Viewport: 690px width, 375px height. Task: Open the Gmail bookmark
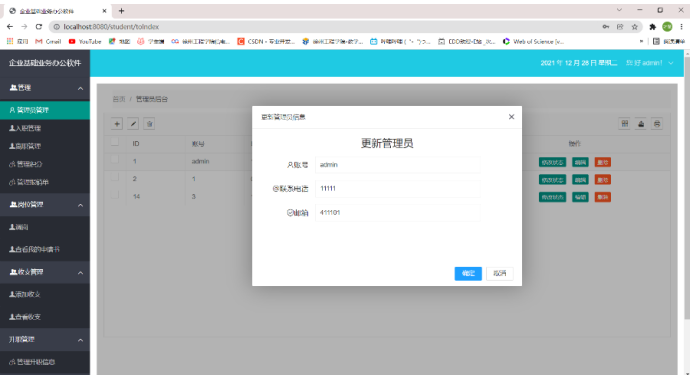click(48, 41)
